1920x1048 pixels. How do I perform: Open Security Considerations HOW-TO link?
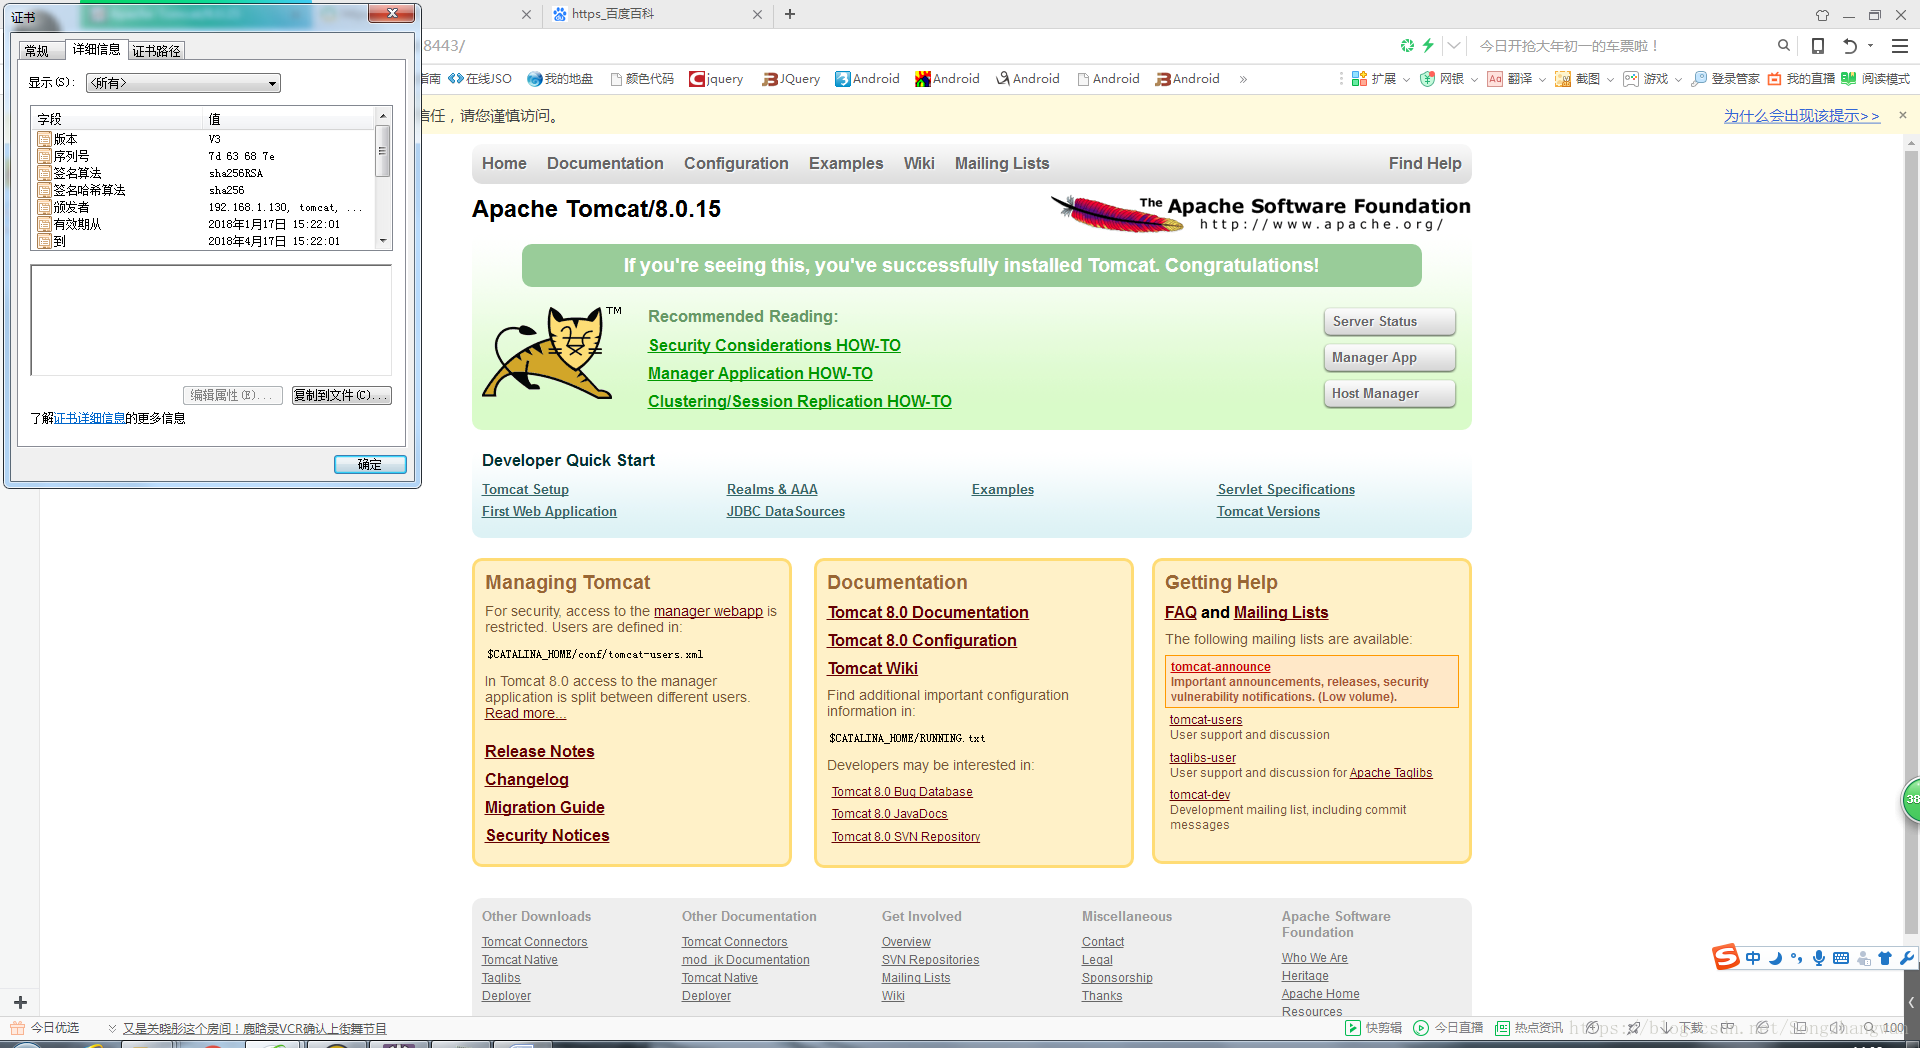pyautogui.click(x=774, y=345)
